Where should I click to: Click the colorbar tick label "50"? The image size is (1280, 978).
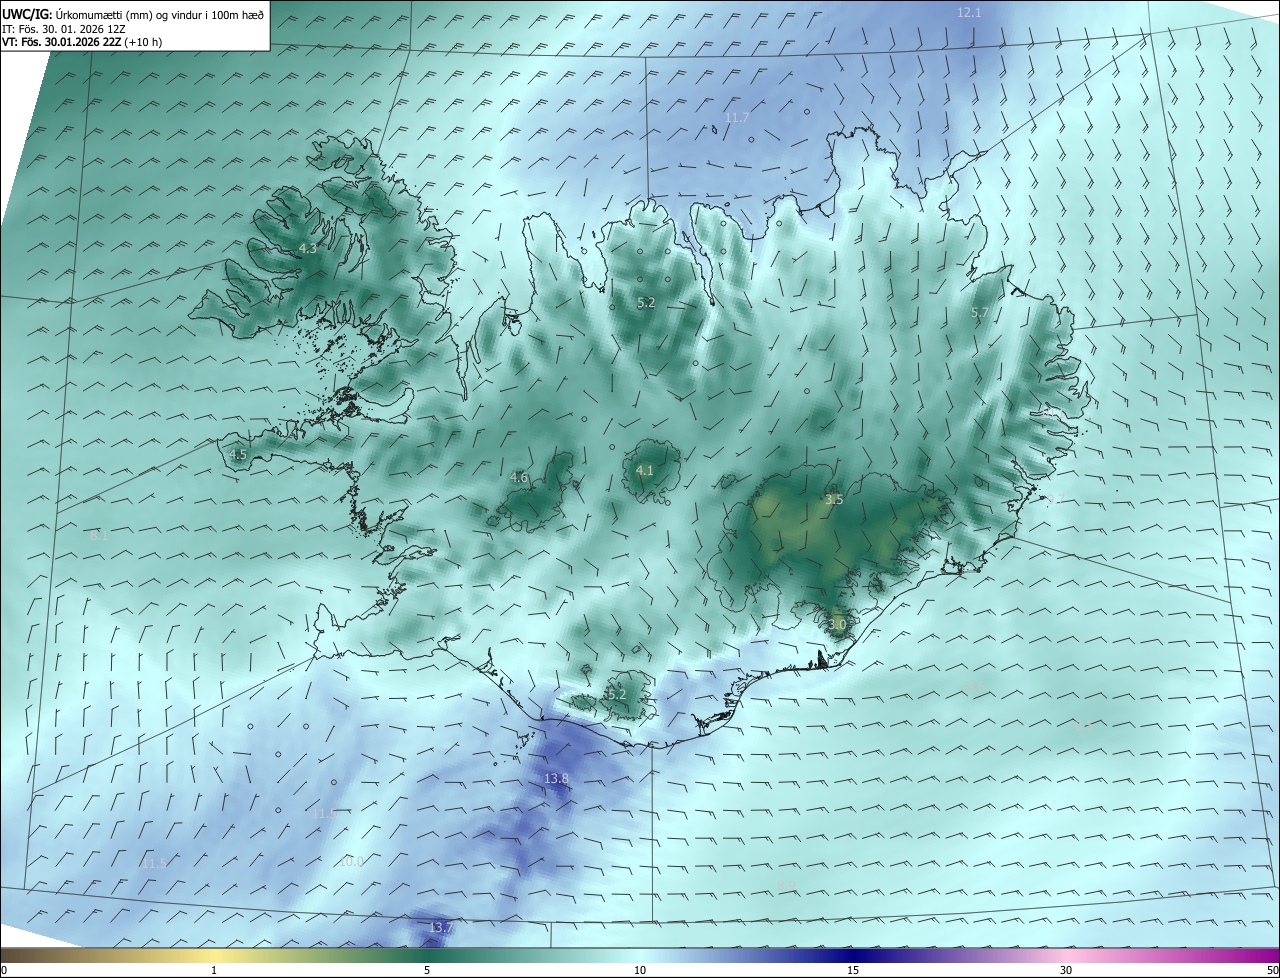[x=1272, y=971]
